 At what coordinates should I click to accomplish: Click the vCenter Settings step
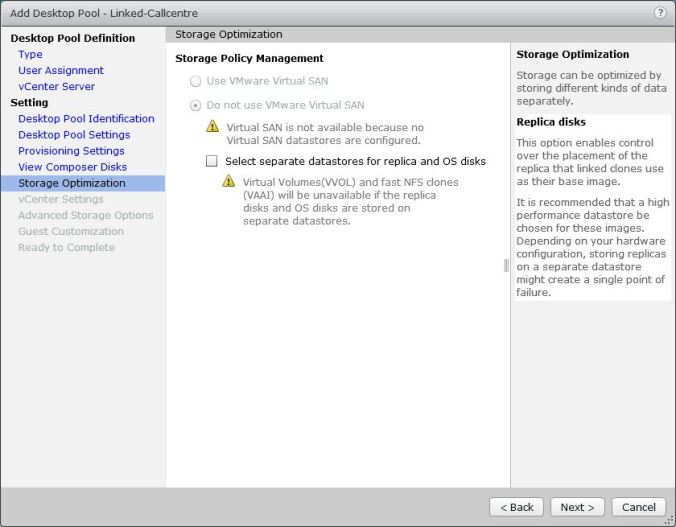click(60, 199)
